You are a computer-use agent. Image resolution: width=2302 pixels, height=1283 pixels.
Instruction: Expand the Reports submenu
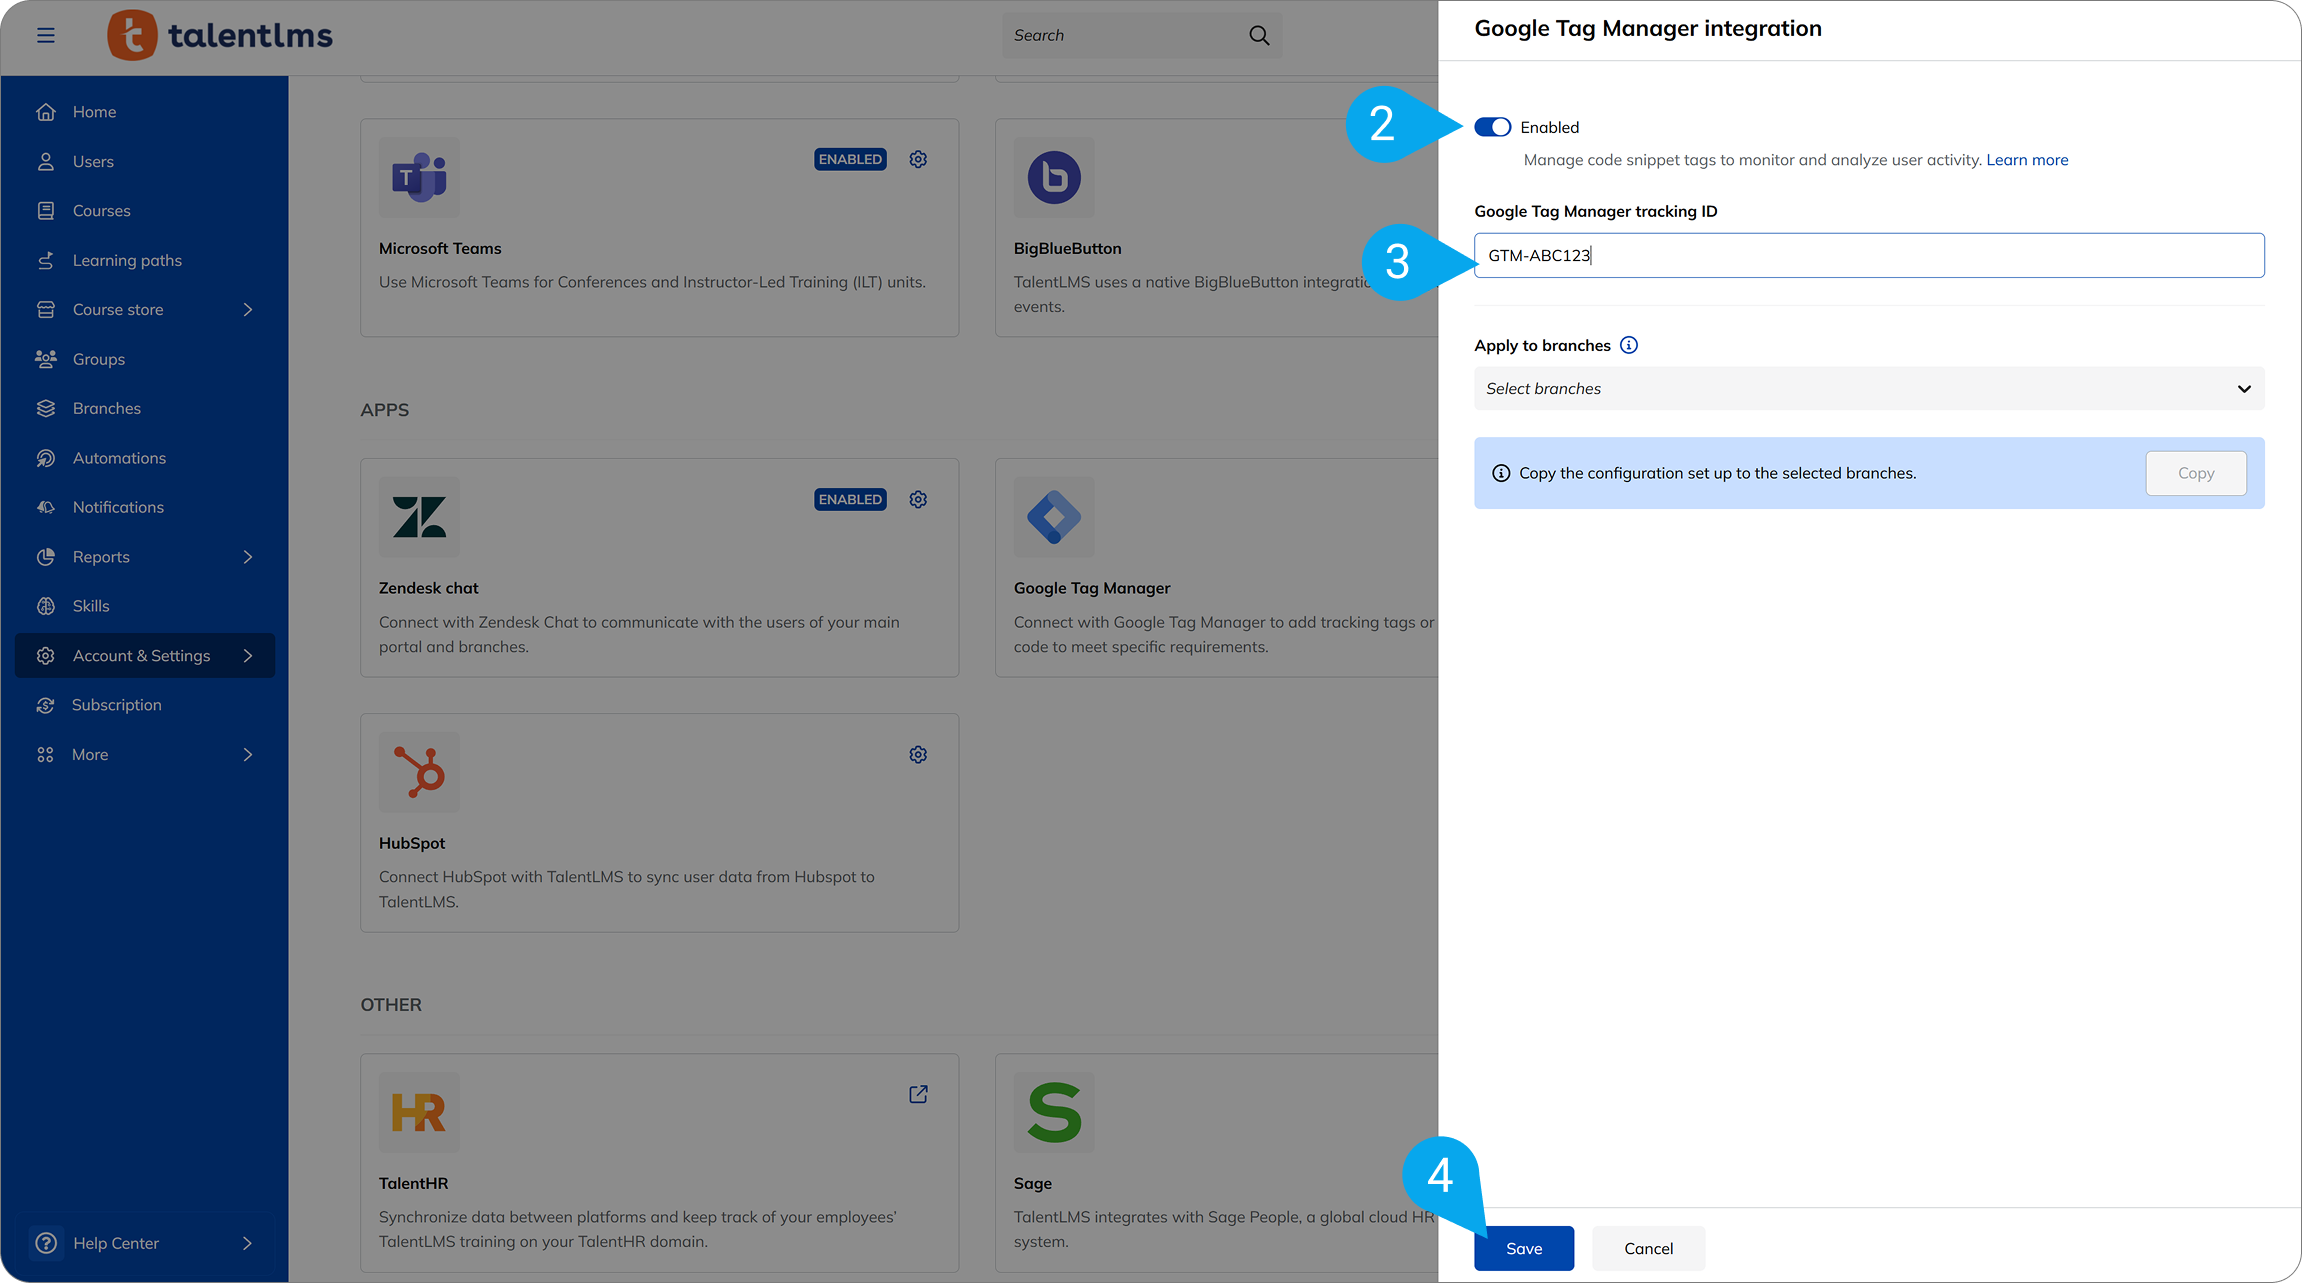tap(248, 557)
